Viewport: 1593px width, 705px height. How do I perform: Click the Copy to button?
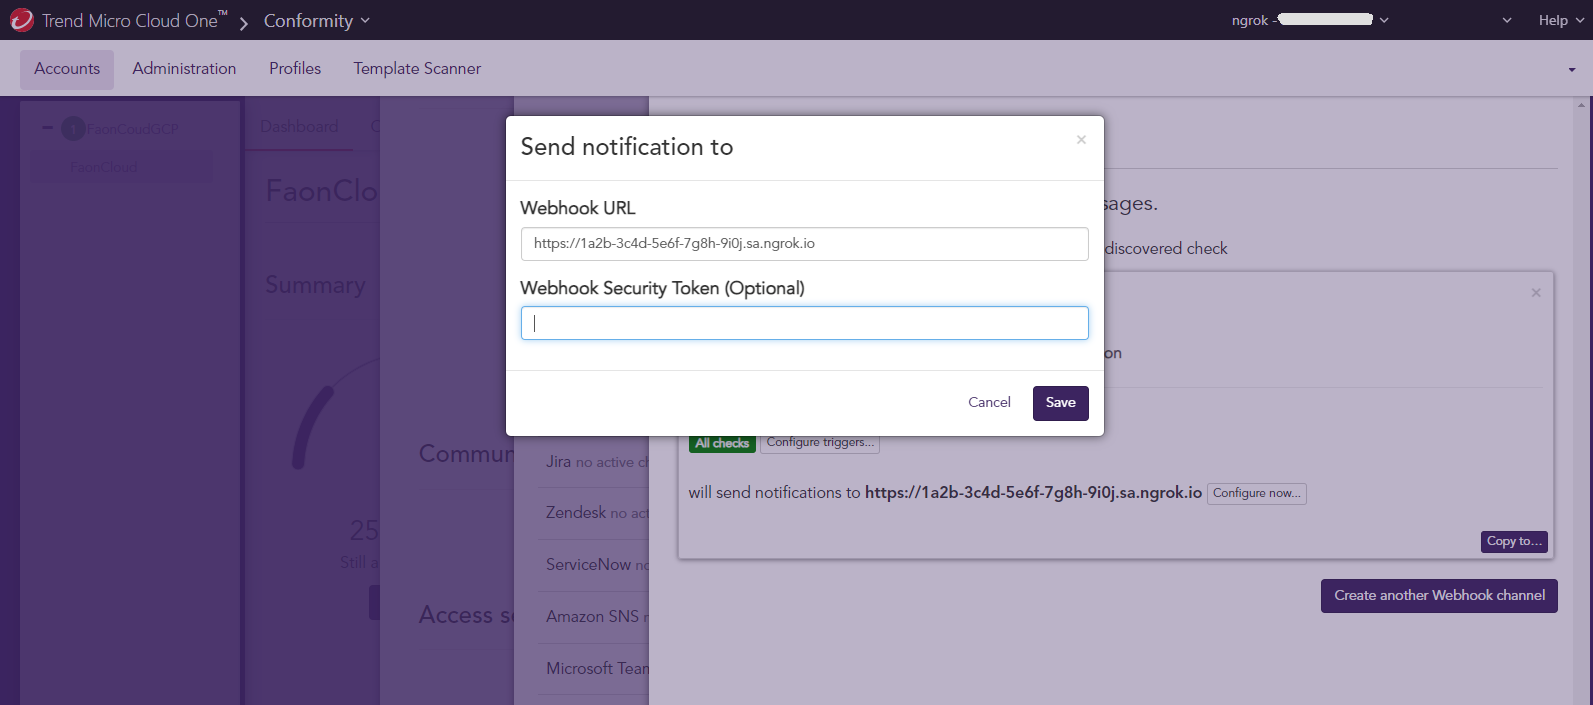[x=1514, y=541]
